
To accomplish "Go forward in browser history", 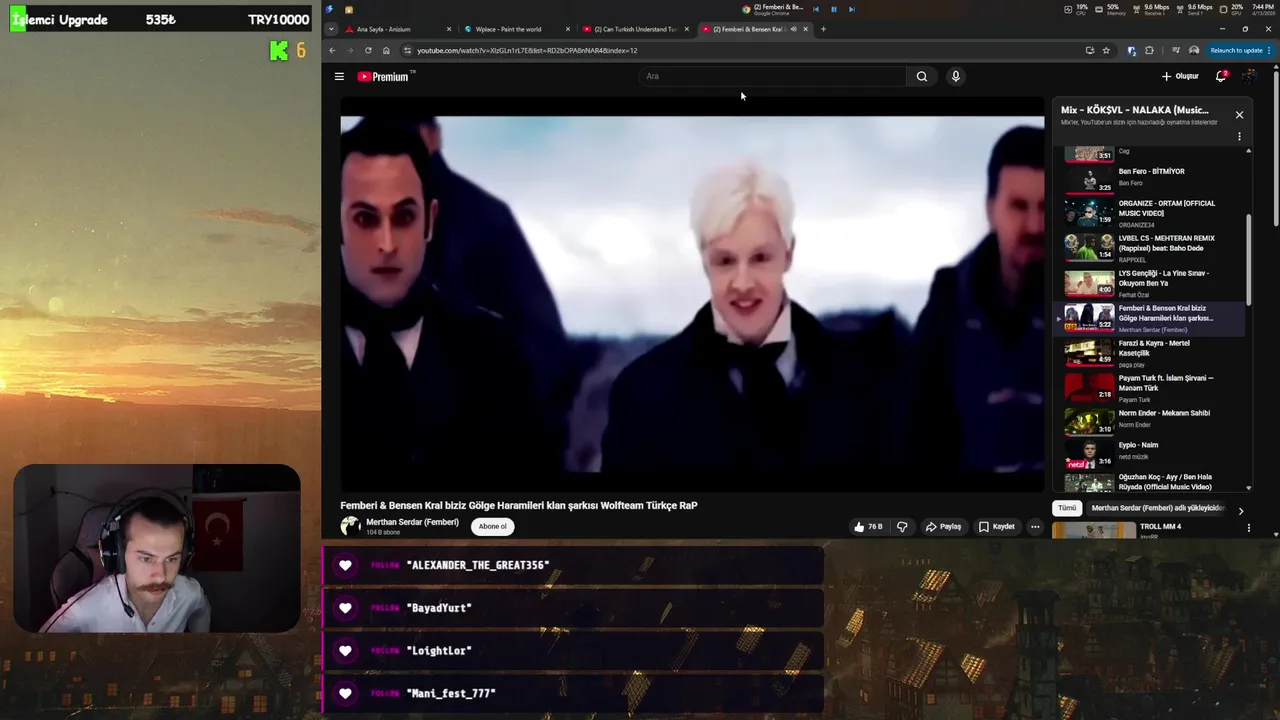I will click(x=350, y=50).
